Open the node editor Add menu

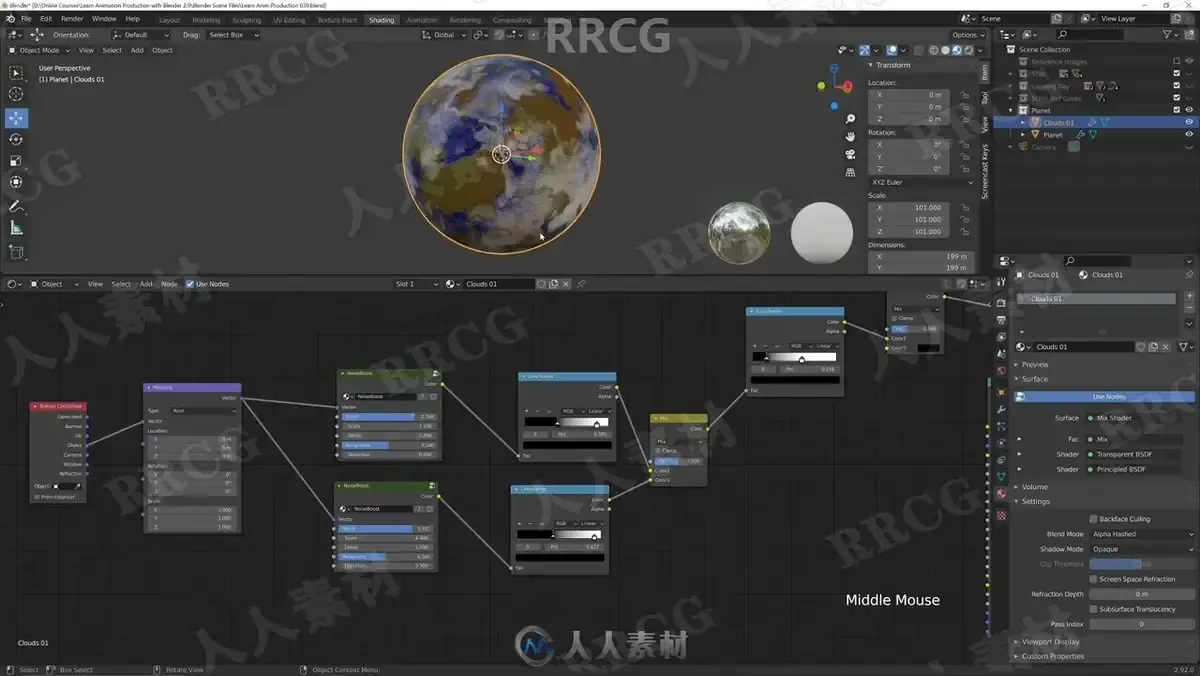[x=146, y=284]
